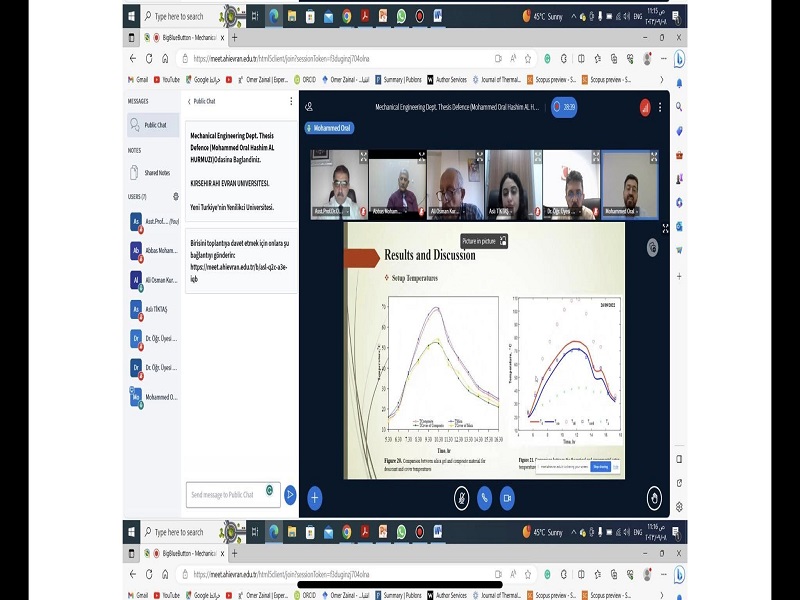Toggle the webcam share button
800x600 pixels.
point(507,497)
